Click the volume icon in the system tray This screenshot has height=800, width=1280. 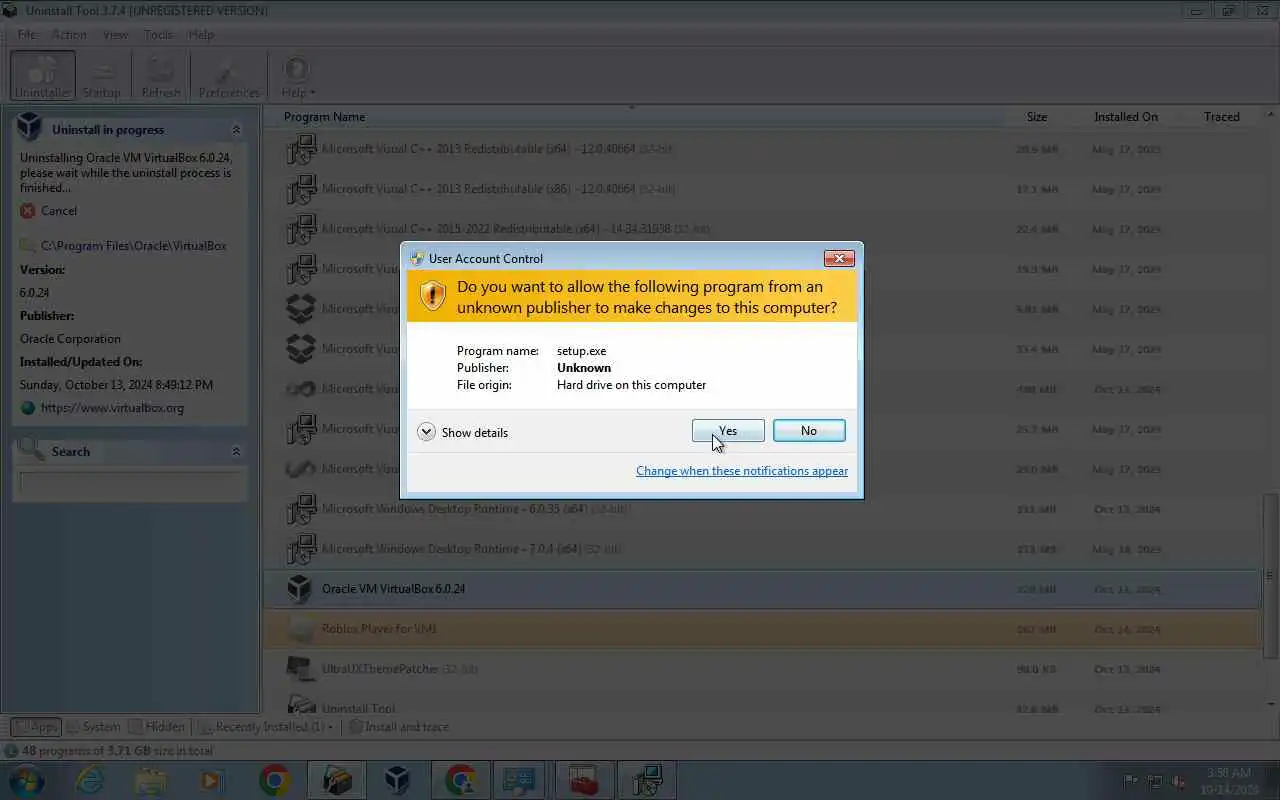[x=1179, y=781]
